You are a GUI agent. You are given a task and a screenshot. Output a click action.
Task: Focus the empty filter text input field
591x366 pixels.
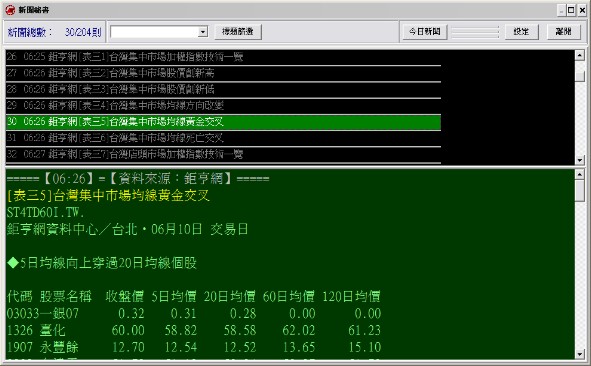155,32
